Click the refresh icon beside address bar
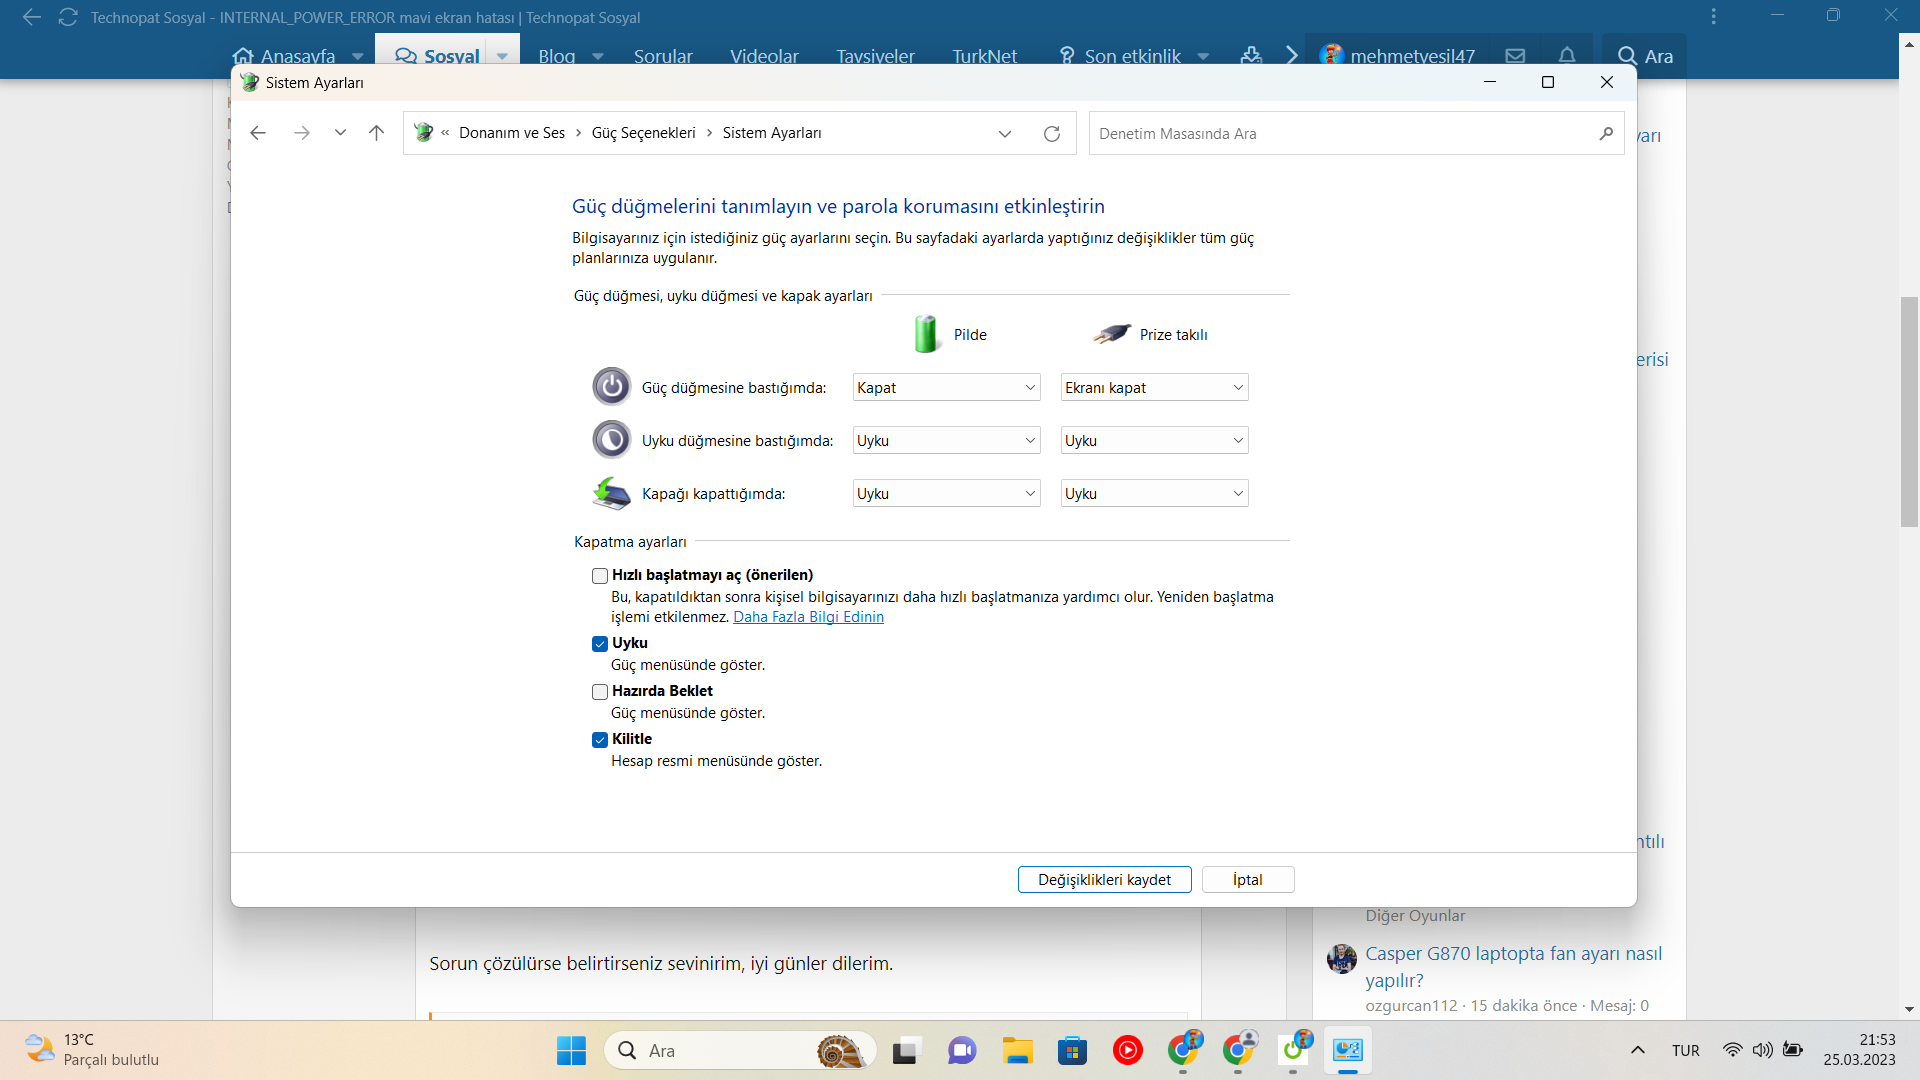The image size is (1920, 1080). click(1051, 133)
